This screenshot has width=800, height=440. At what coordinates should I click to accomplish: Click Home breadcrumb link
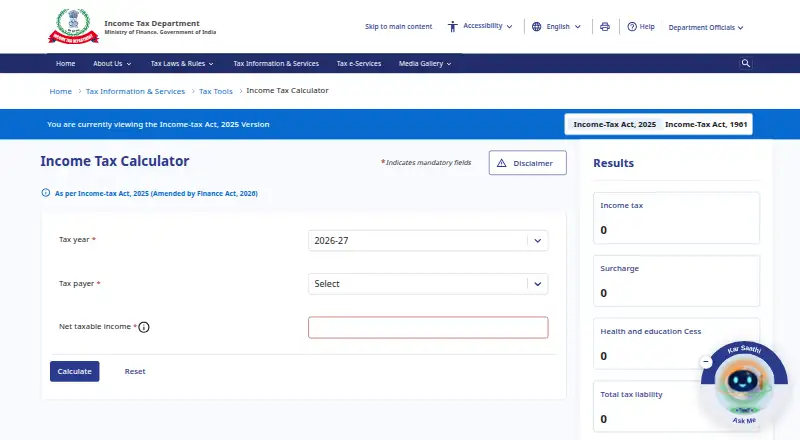[x=61, y=91]
